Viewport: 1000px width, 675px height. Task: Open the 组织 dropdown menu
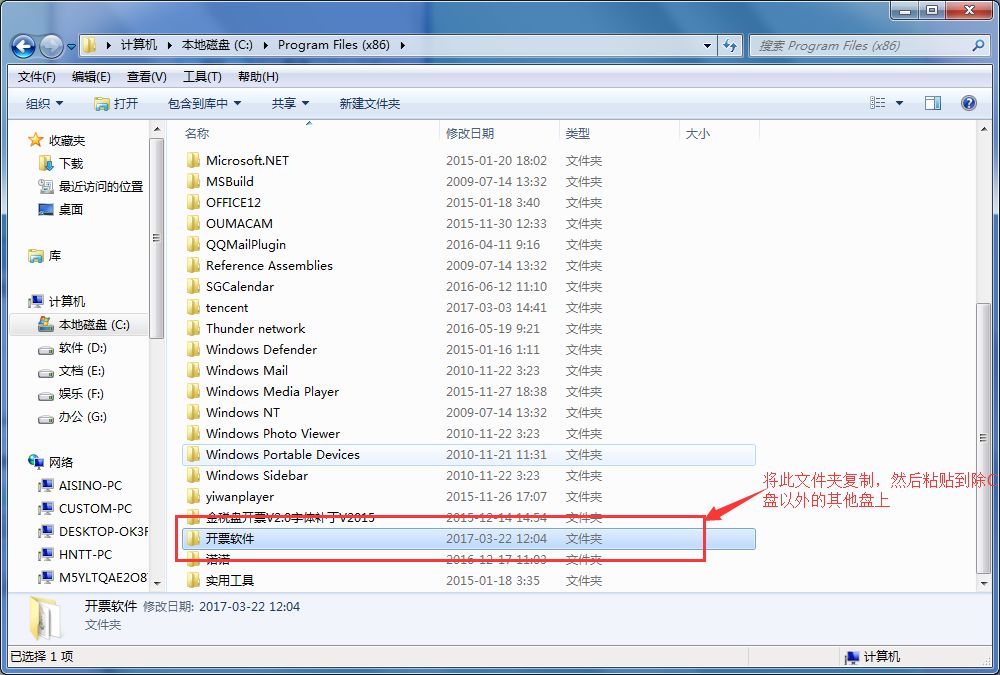44,103
